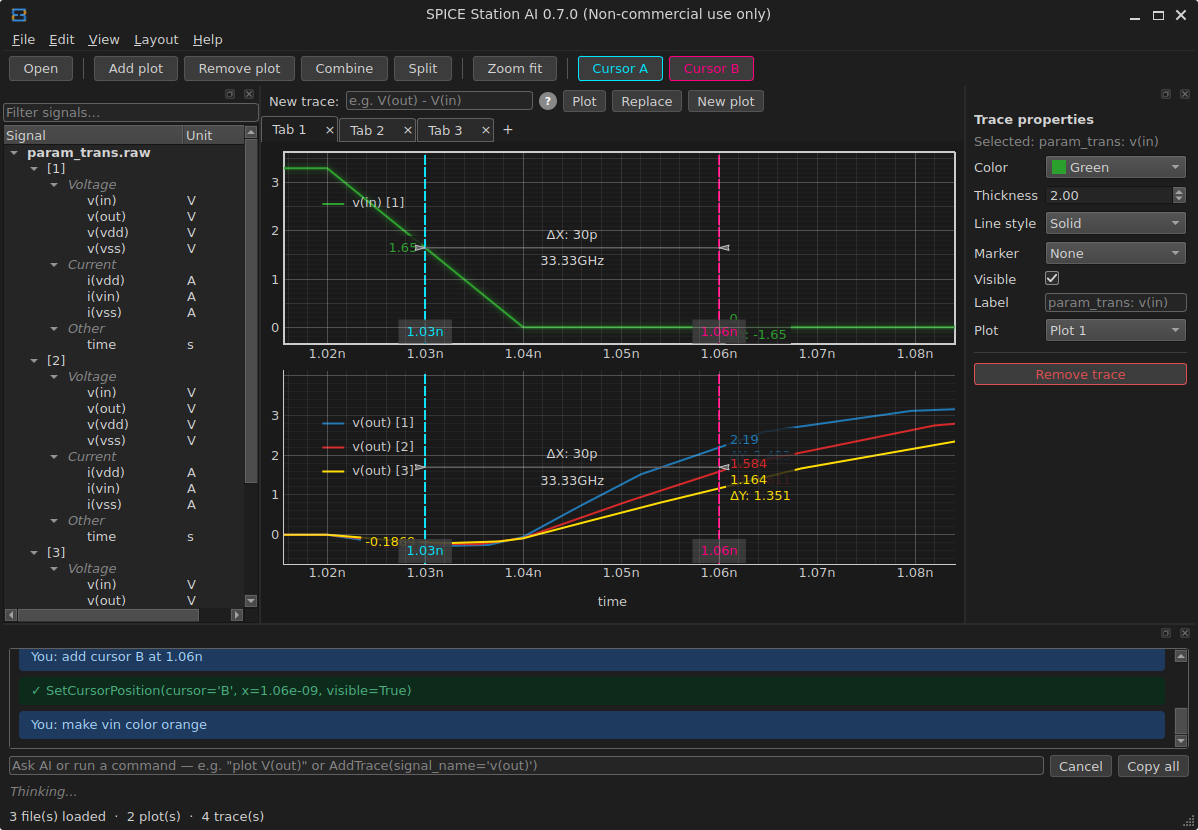Screen dimensions: 1198x830
Task: Focus the Filter signals input
Action: pyautogui.click(x=131, y=112)
